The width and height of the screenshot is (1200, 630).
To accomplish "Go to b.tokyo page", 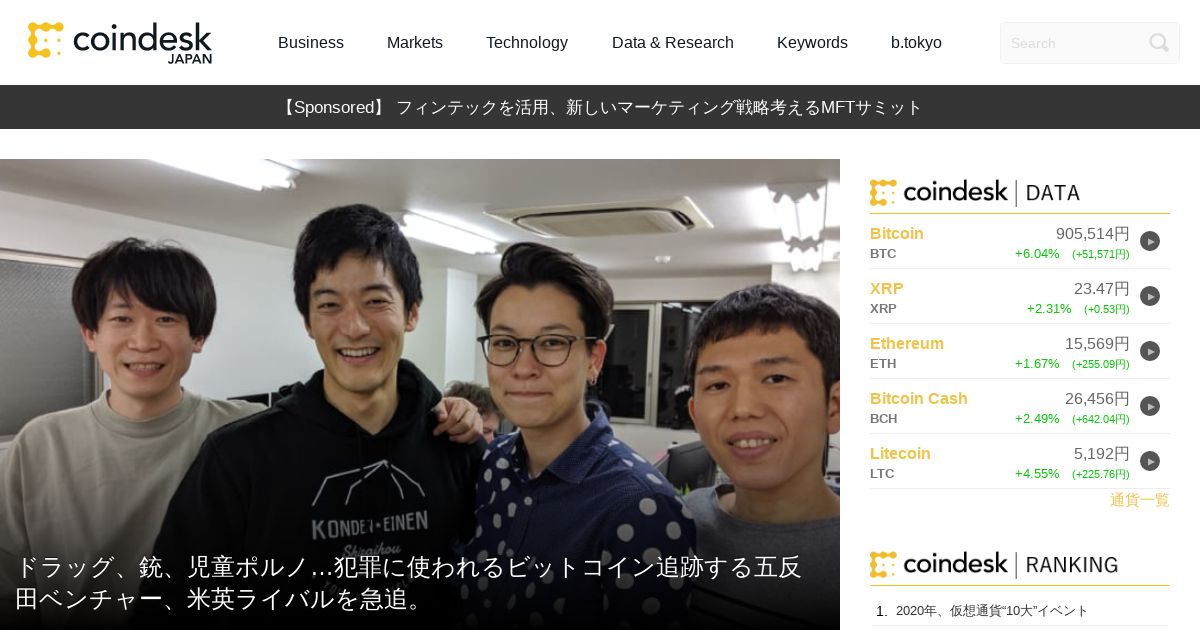I will (916, 43).
